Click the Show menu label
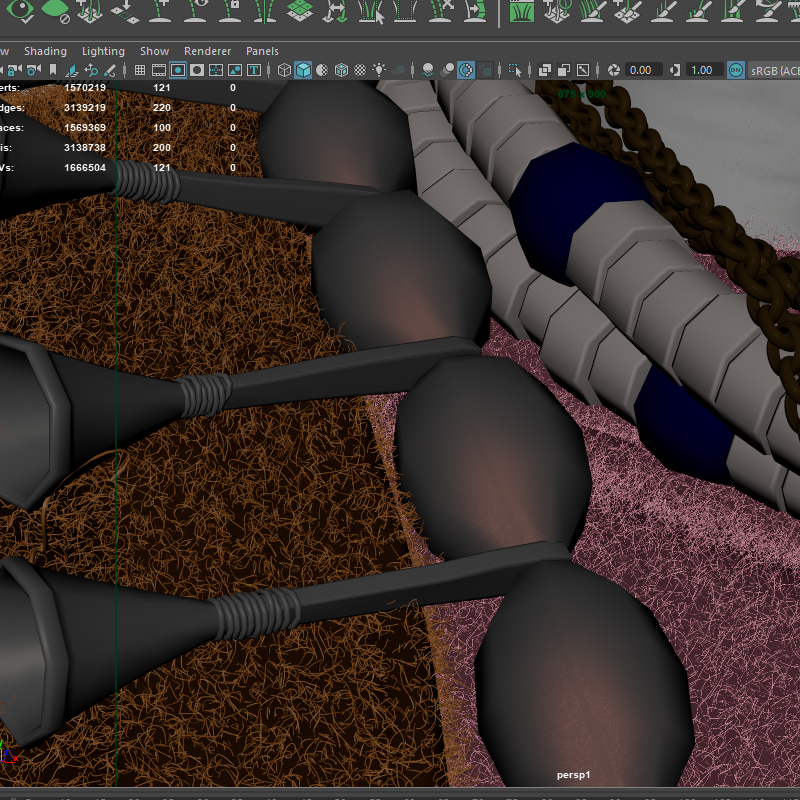800x800 pixels. tap(154, 51)
